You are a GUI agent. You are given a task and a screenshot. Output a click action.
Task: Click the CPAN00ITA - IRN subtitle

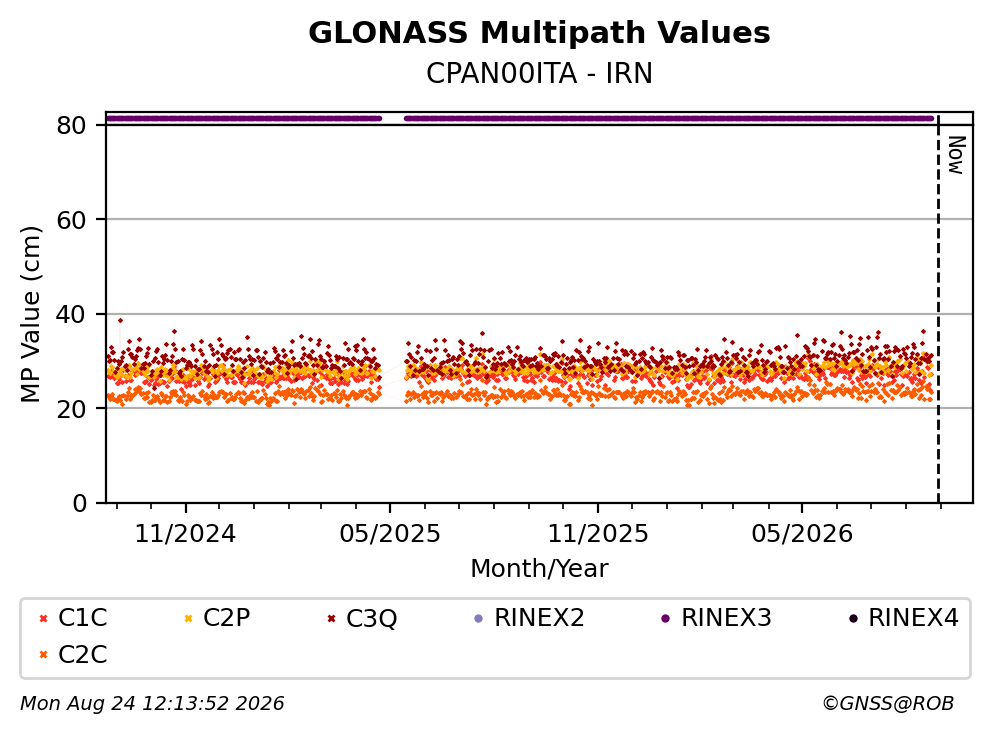(x=539, y=73)
